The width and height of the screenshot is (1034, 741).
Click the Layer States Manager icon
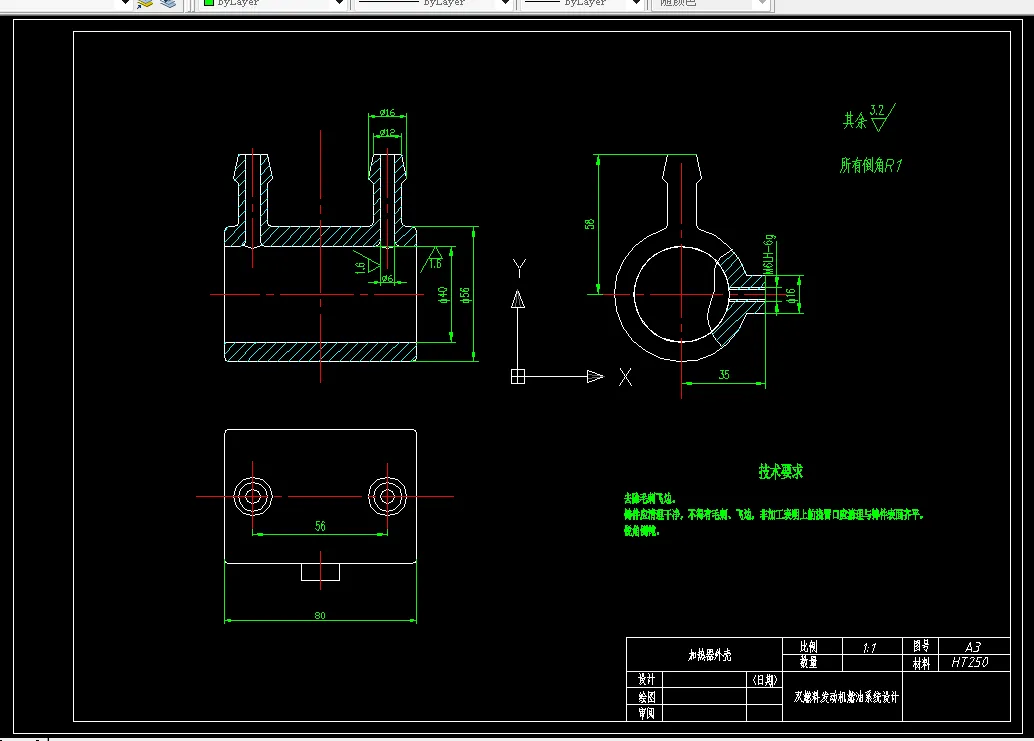click(168, 3)
